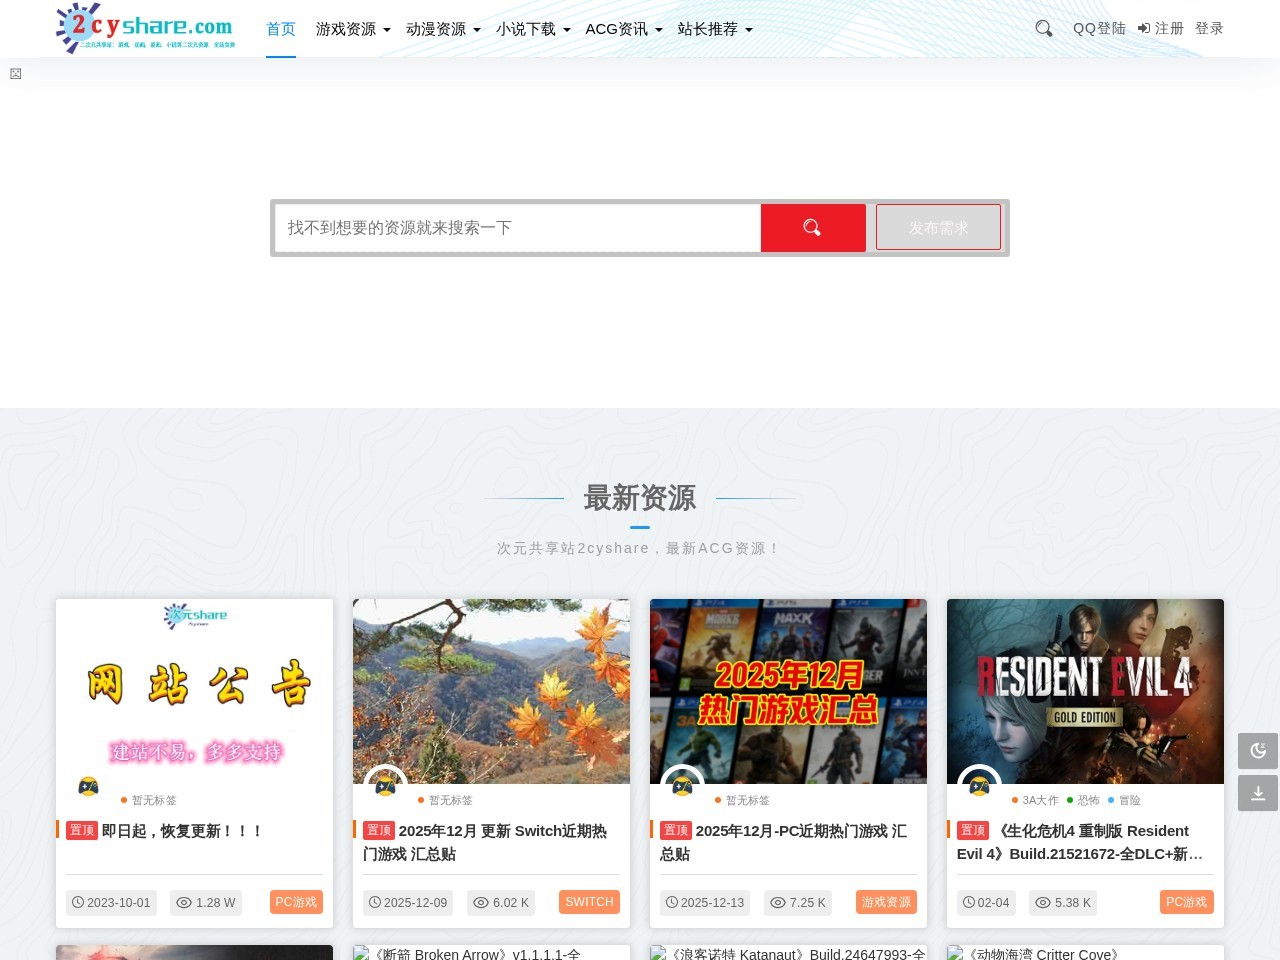The width and height of the screenshot is (1280, 960).
Task: Open the autumn leaves Switch post thumbnail
Action: pyautogui.click(x=491, y=691)
